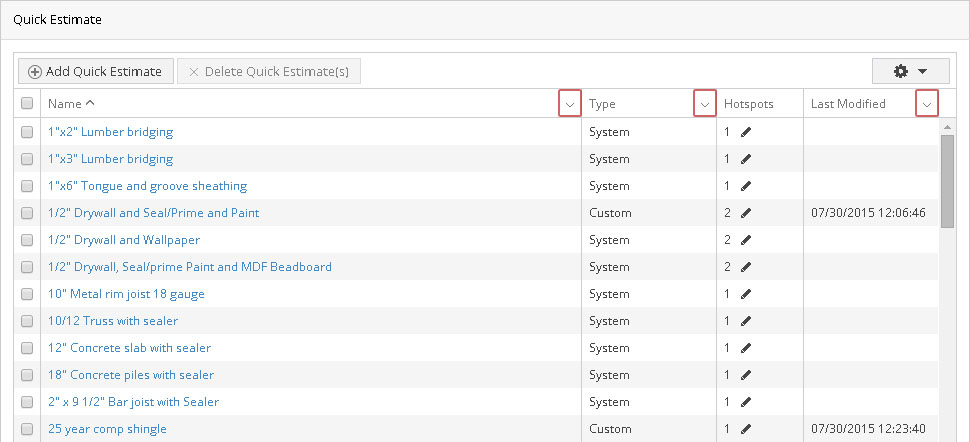Open the Name column dropdown arrow
970x442 pixels.
pyautogui.click(x=569, y=104)
